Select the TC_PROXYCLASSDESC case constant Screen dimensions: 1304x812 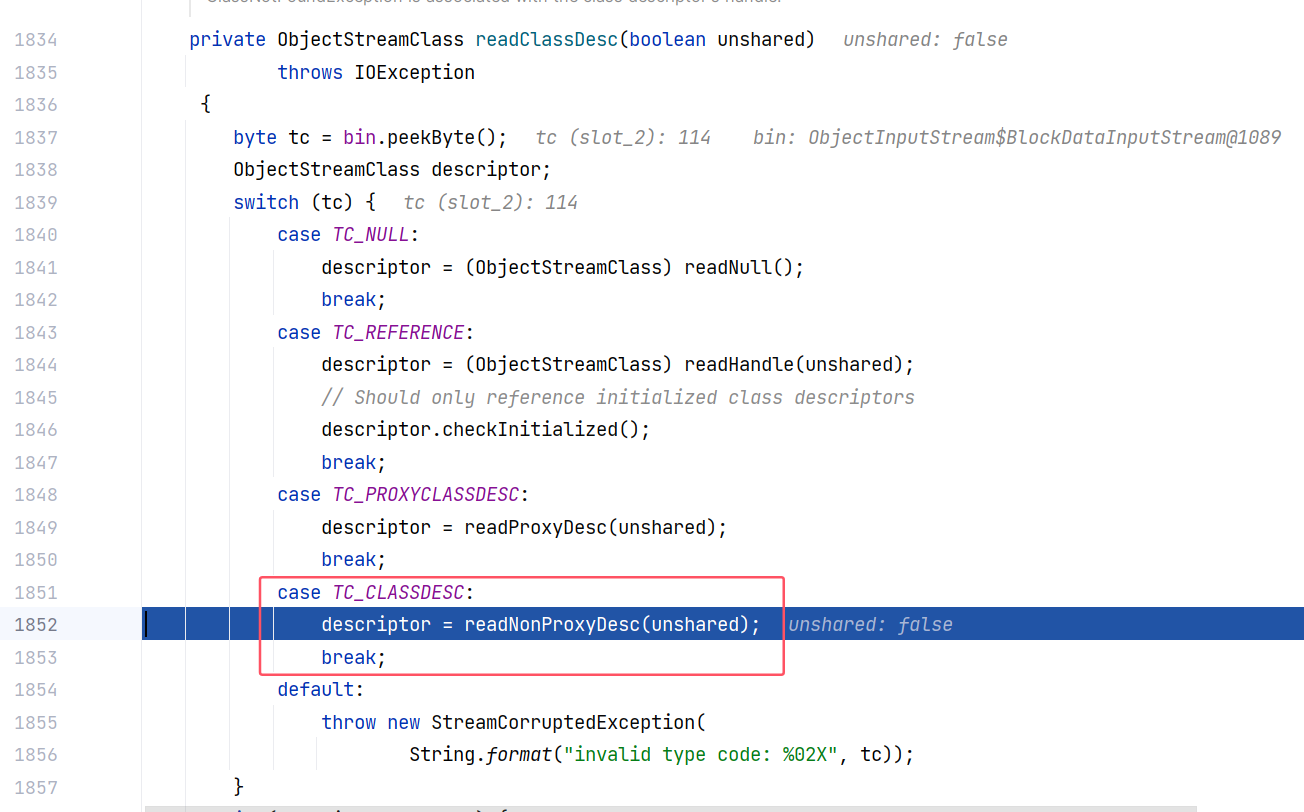pyautogui.click(x=426, y=495)
